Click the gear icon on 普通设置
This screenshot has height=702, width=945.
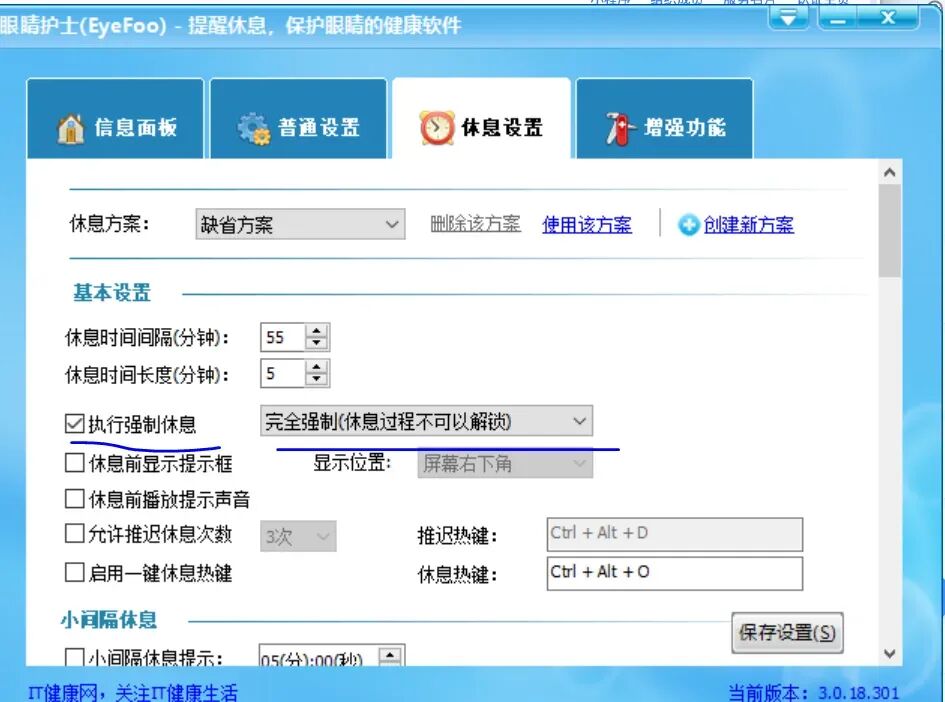(x=254, y=128)
